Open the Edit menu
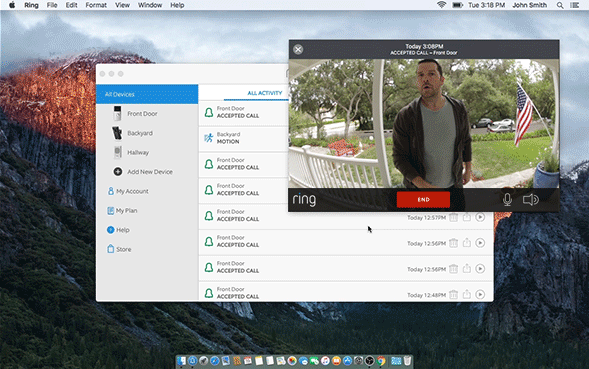The image size is (589, 369). (x=71, y=5)
